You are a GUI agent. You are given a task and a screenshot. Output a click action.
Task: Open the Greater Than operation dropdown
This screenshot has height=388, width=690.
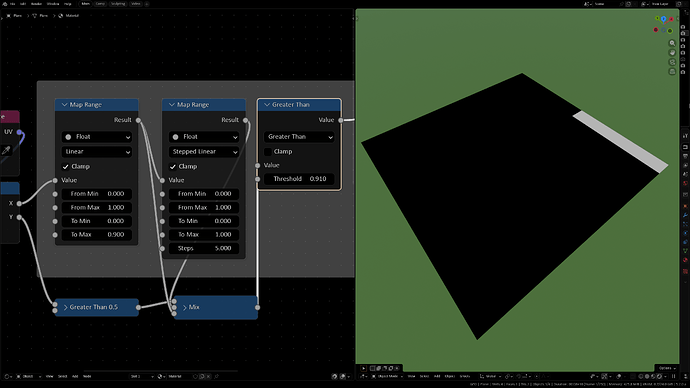299,137
